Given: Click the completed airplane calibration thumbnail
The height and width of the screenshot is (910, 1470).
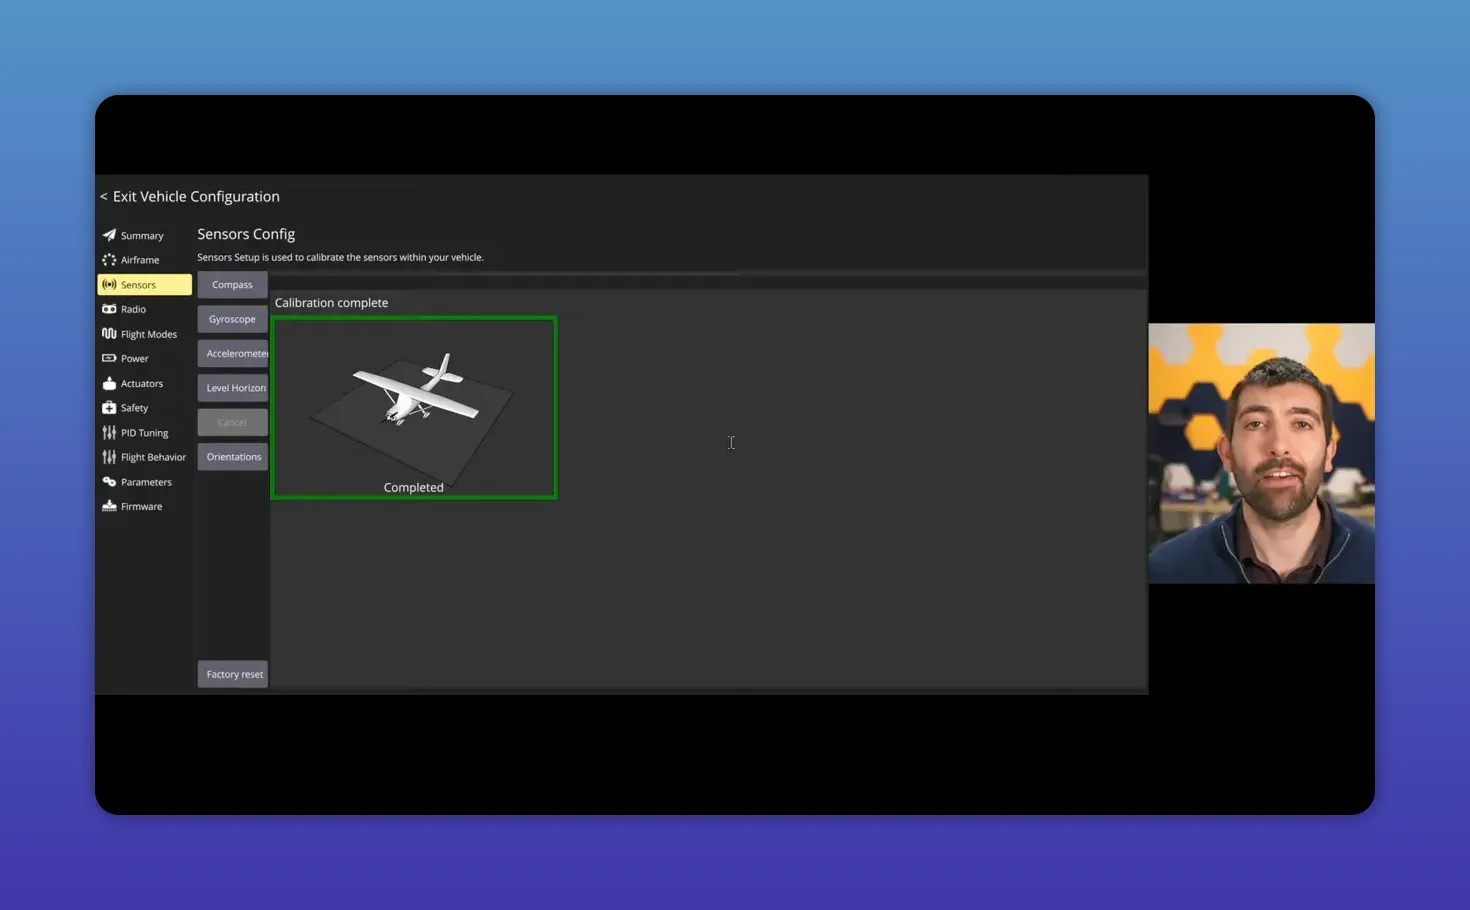Looking at the screenshot, I should 413,408.
